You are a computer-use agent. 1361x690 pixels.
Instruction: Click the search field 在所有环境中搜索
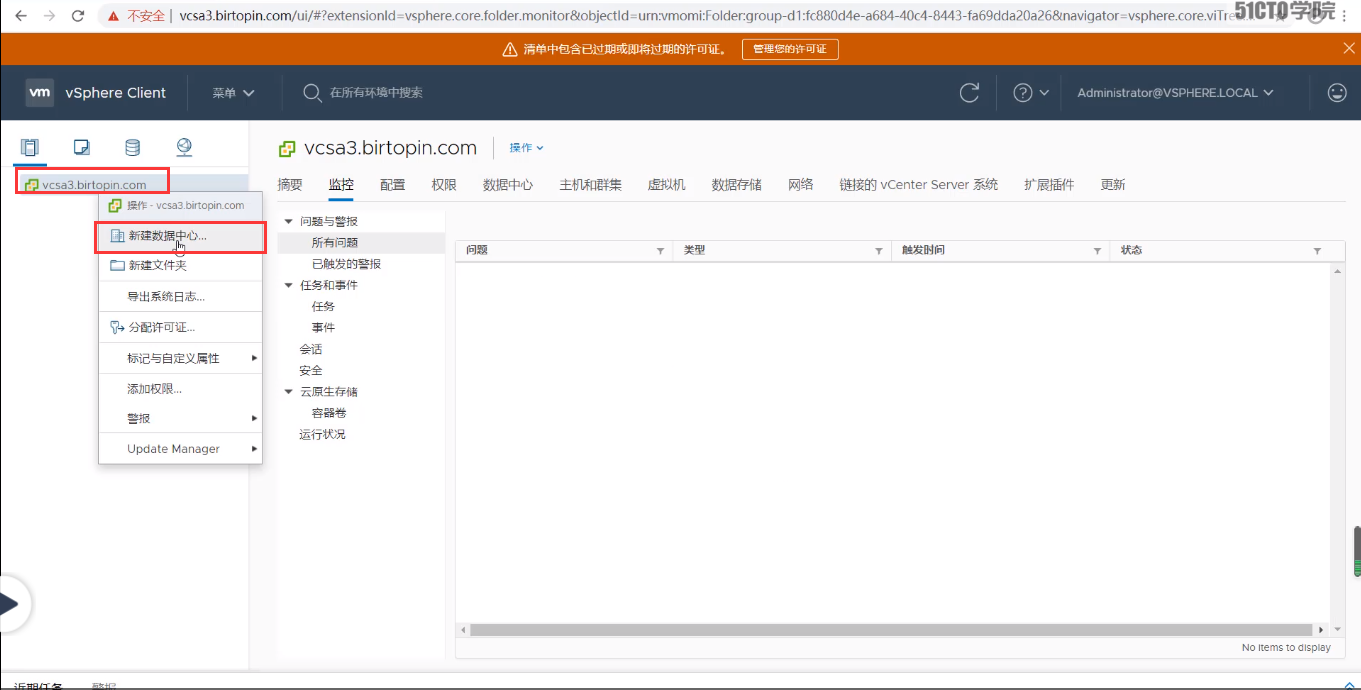coord(376,93)
